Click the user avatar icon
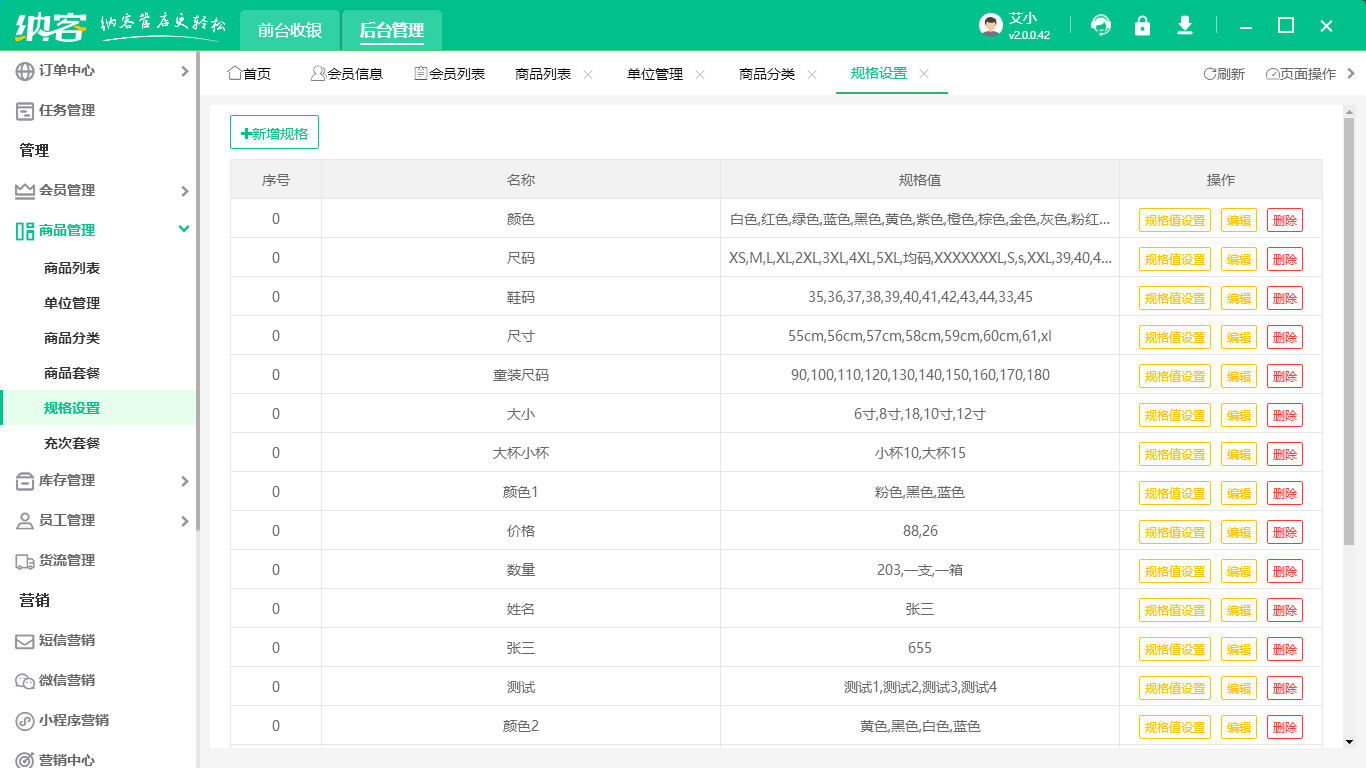1366x768 pixels. 990,26
